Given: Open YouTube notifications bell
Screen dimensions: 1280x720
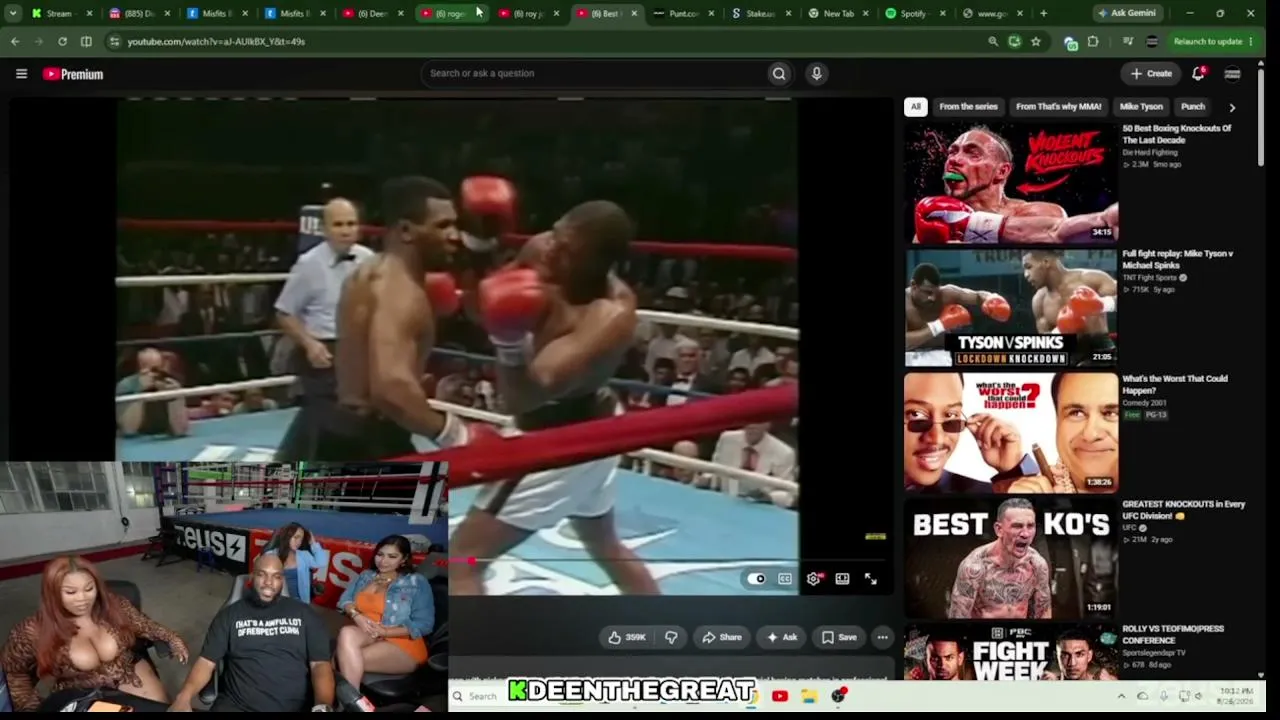Looking at the screenshot, I should pyautogui.click(x=1198, y=73).
